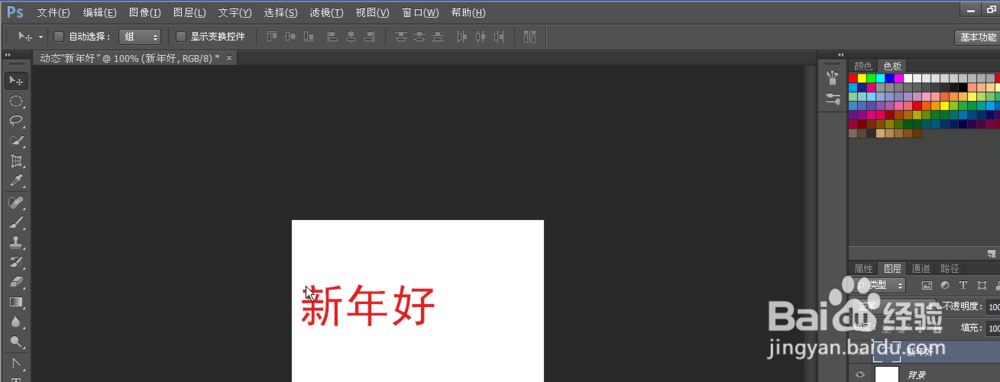
Task: Select the Brush tool
Action: coord(17,223)
